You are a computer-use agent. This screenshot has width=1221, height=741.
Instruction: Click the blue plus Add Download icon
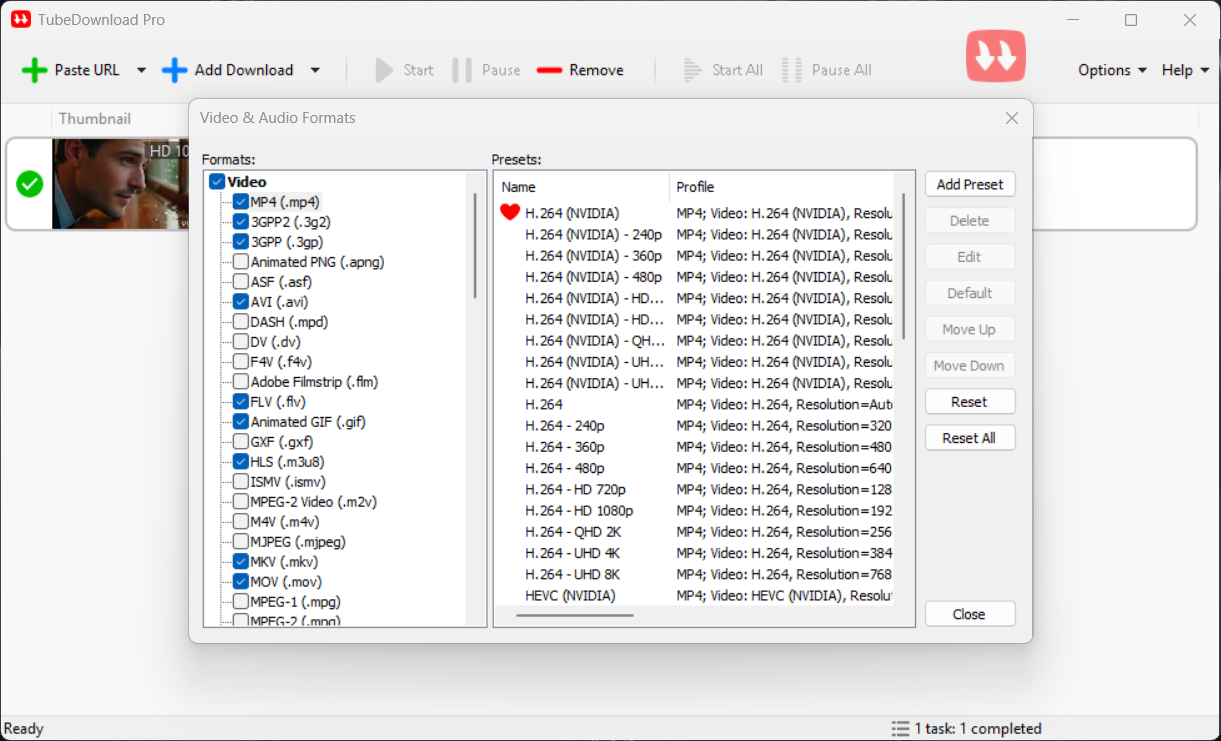pyautogui.click(x=174, y=70)
